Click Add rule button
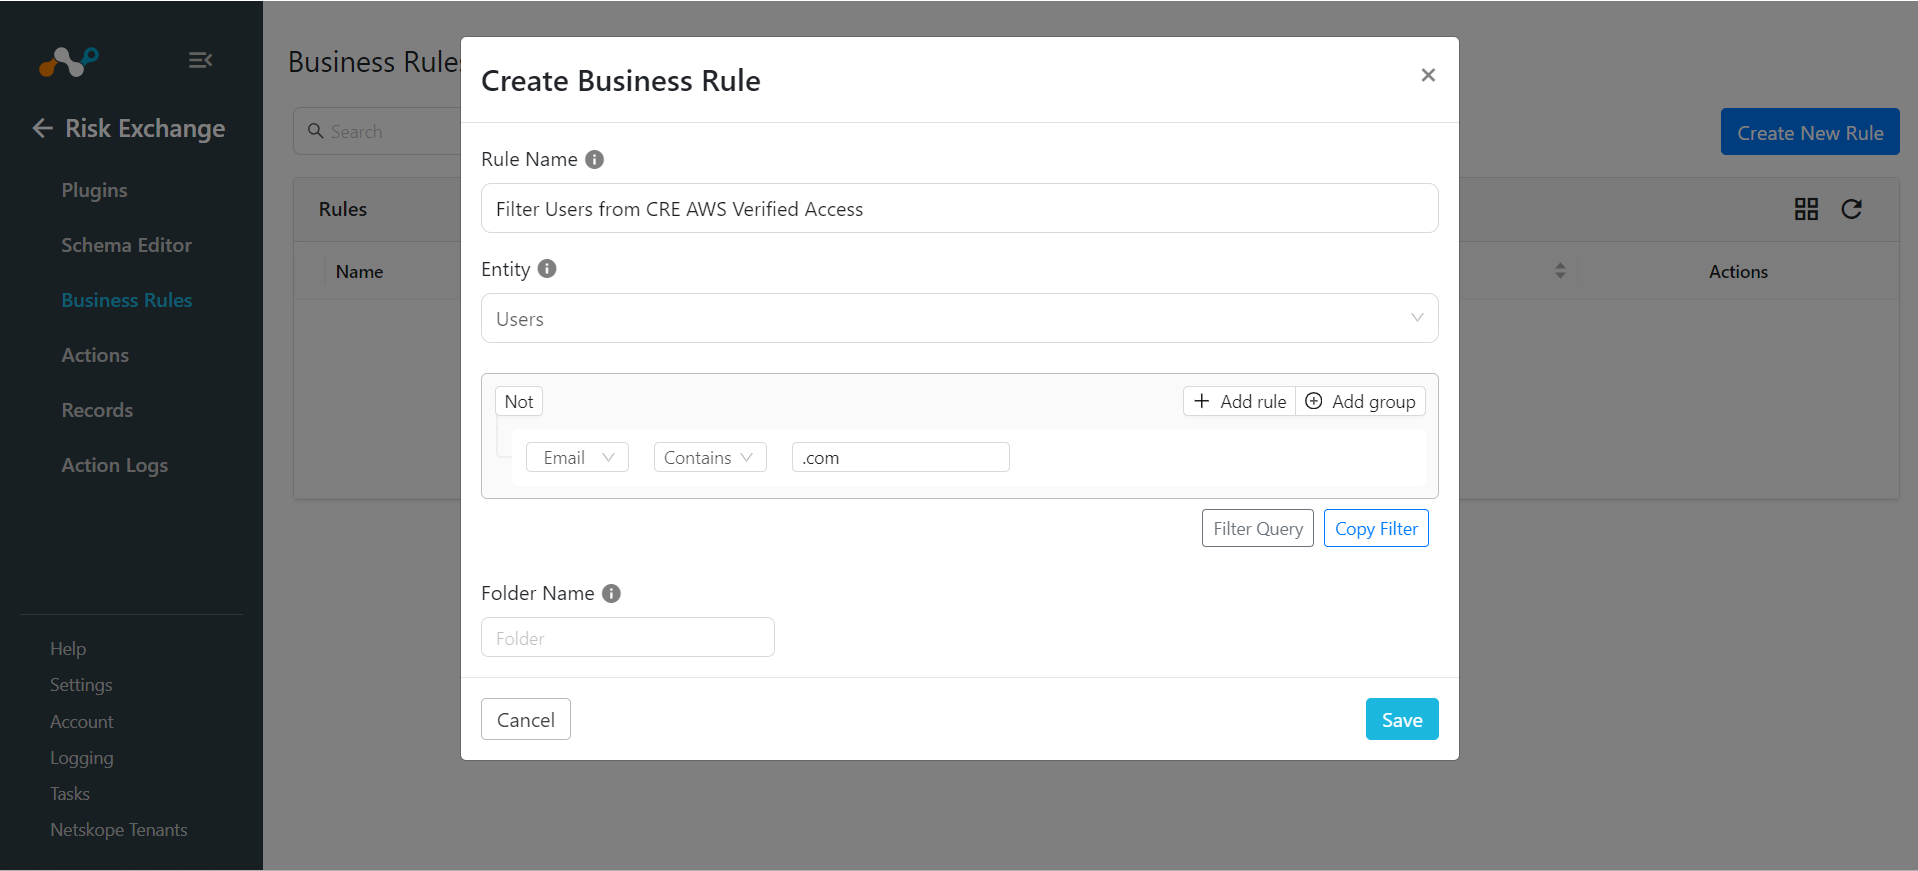Image resolution: width=1918 pixels, height=871 pixels. click(1239, 401)
